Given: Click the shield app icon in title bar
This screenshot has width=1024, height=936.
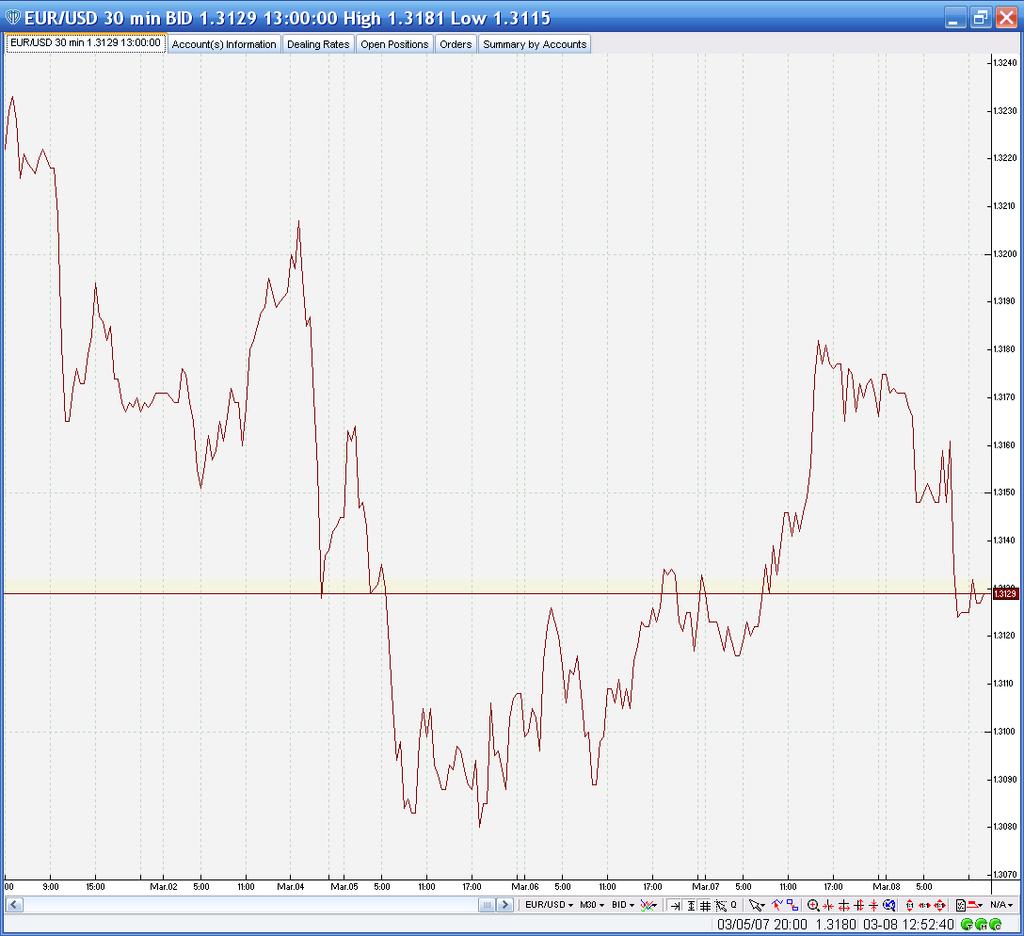Looking at the screenshot, I should click(x=12, y=17).
